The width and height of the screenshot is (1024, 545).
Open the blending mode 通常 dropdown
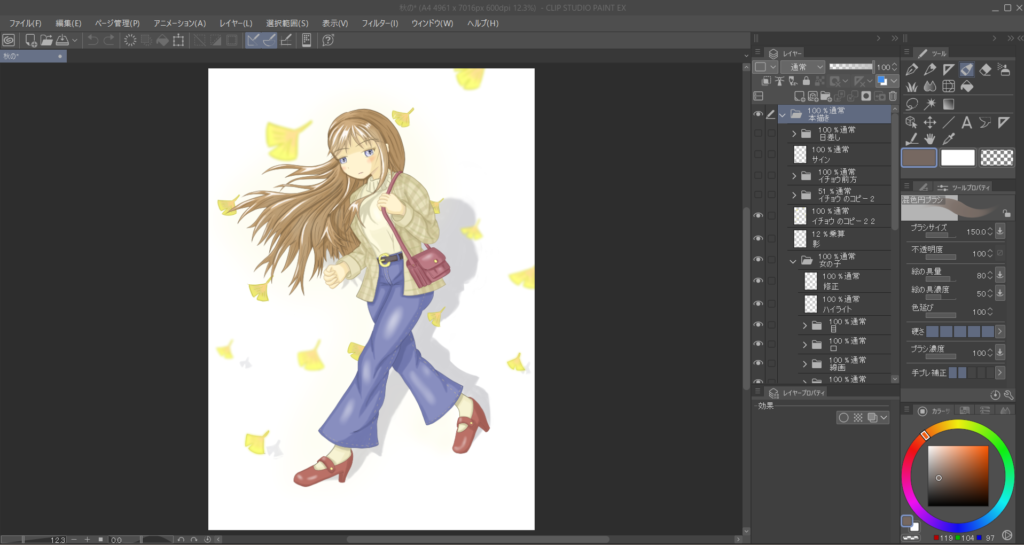point(803,67)
